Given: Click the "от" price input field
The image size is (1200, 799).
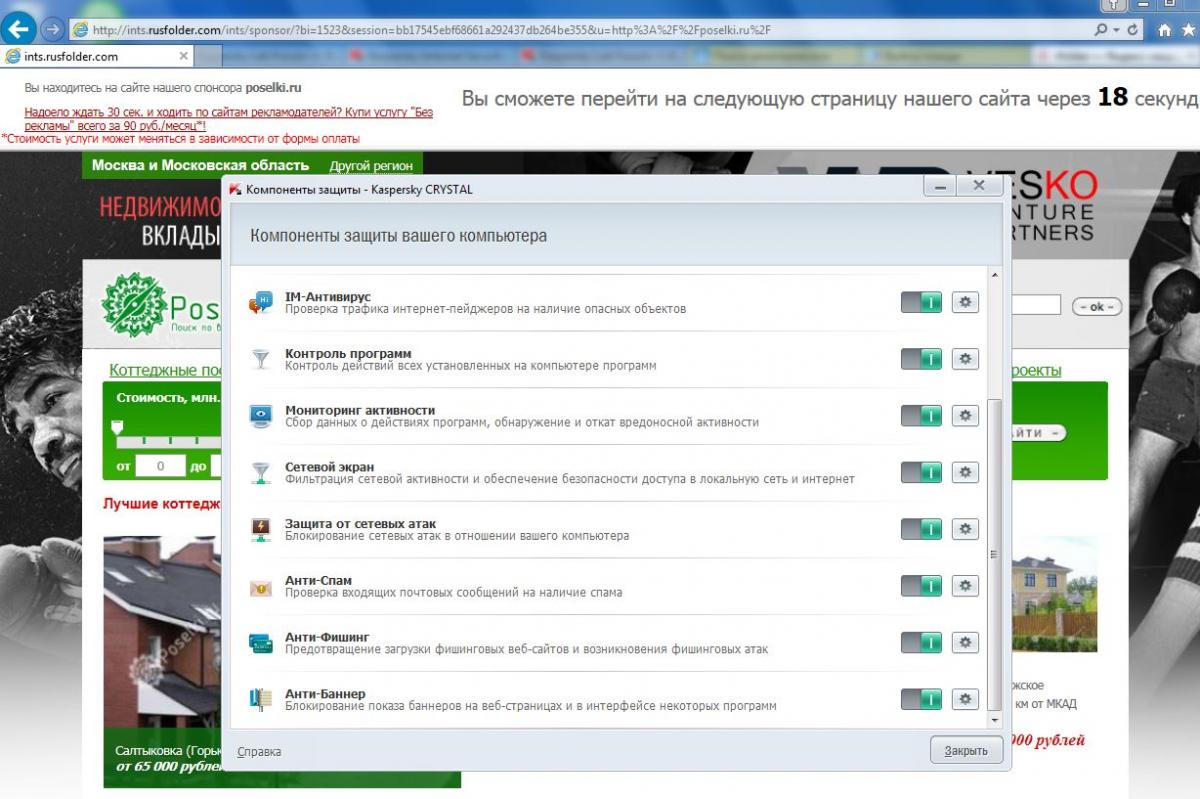Looking at the screenshot, I should coord(160,466).
